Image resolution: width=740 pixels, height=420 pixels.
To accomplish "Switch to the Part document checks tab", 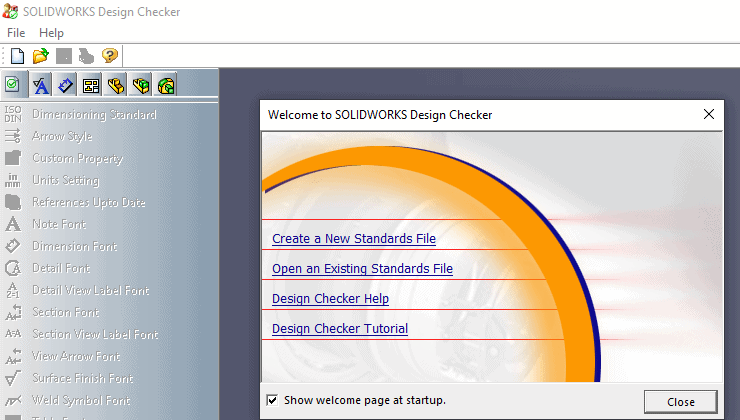I will pos(116,85).
